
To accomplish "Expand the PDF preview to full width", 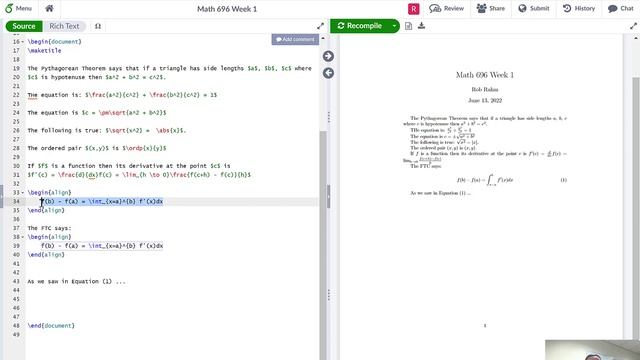I will click(633, 26).
